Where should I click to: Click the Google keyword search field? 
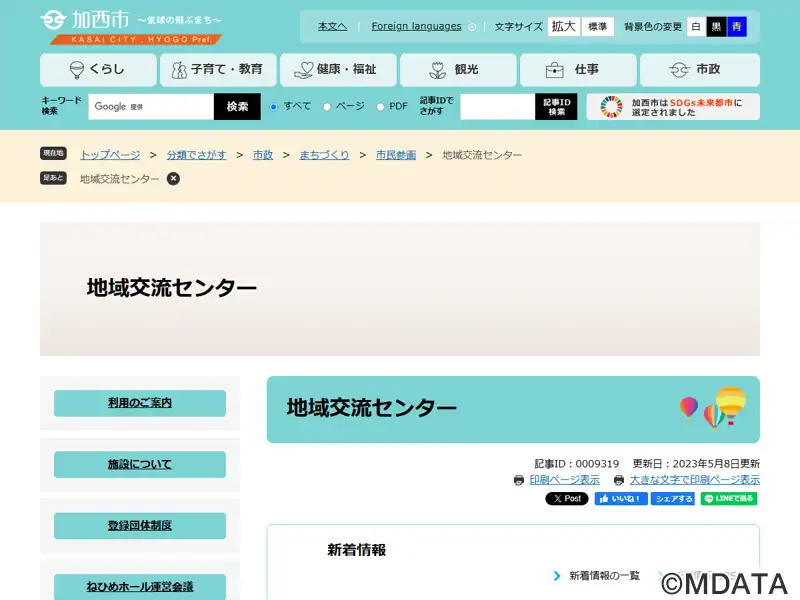click(151, 107)
